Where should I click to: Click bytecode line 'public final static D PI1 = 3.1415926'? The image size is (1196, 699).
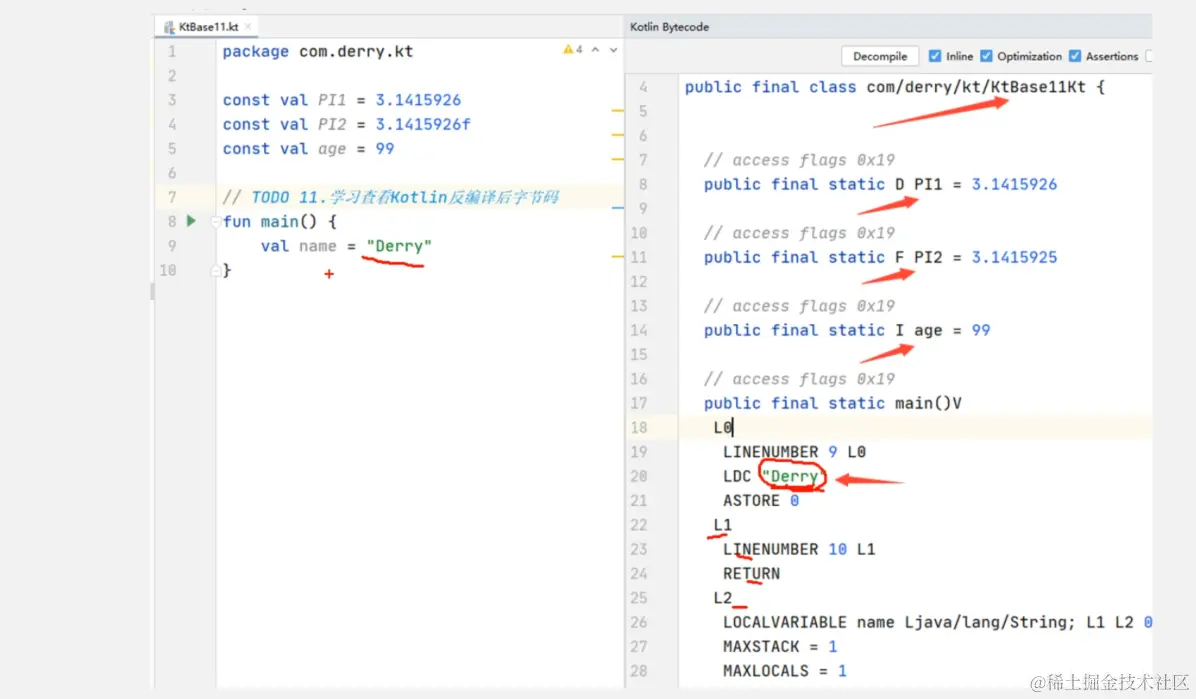click(x=880, y=185)
